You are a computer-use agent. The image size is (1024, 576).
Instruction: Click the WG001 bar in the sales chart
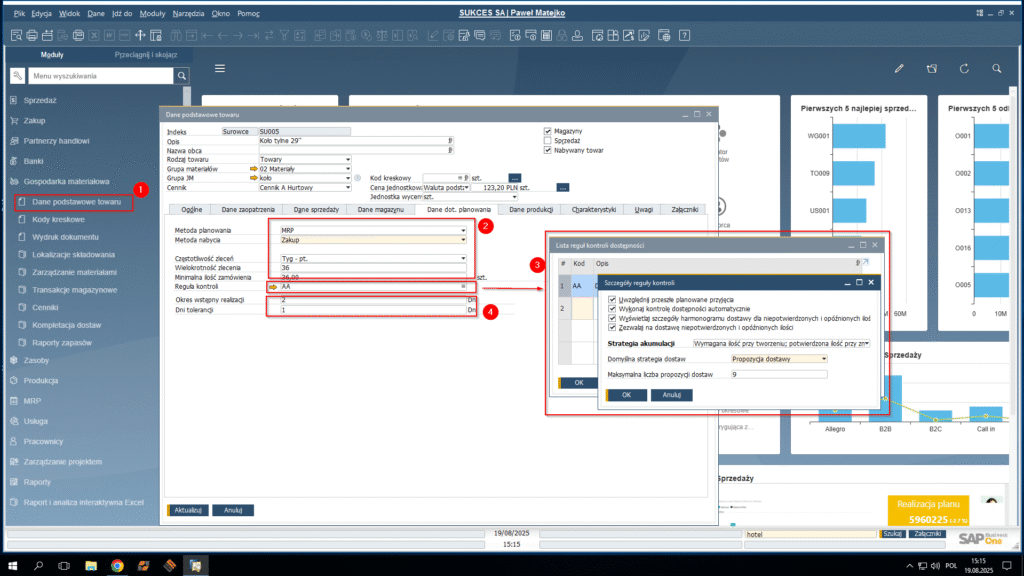click(859, 136)
